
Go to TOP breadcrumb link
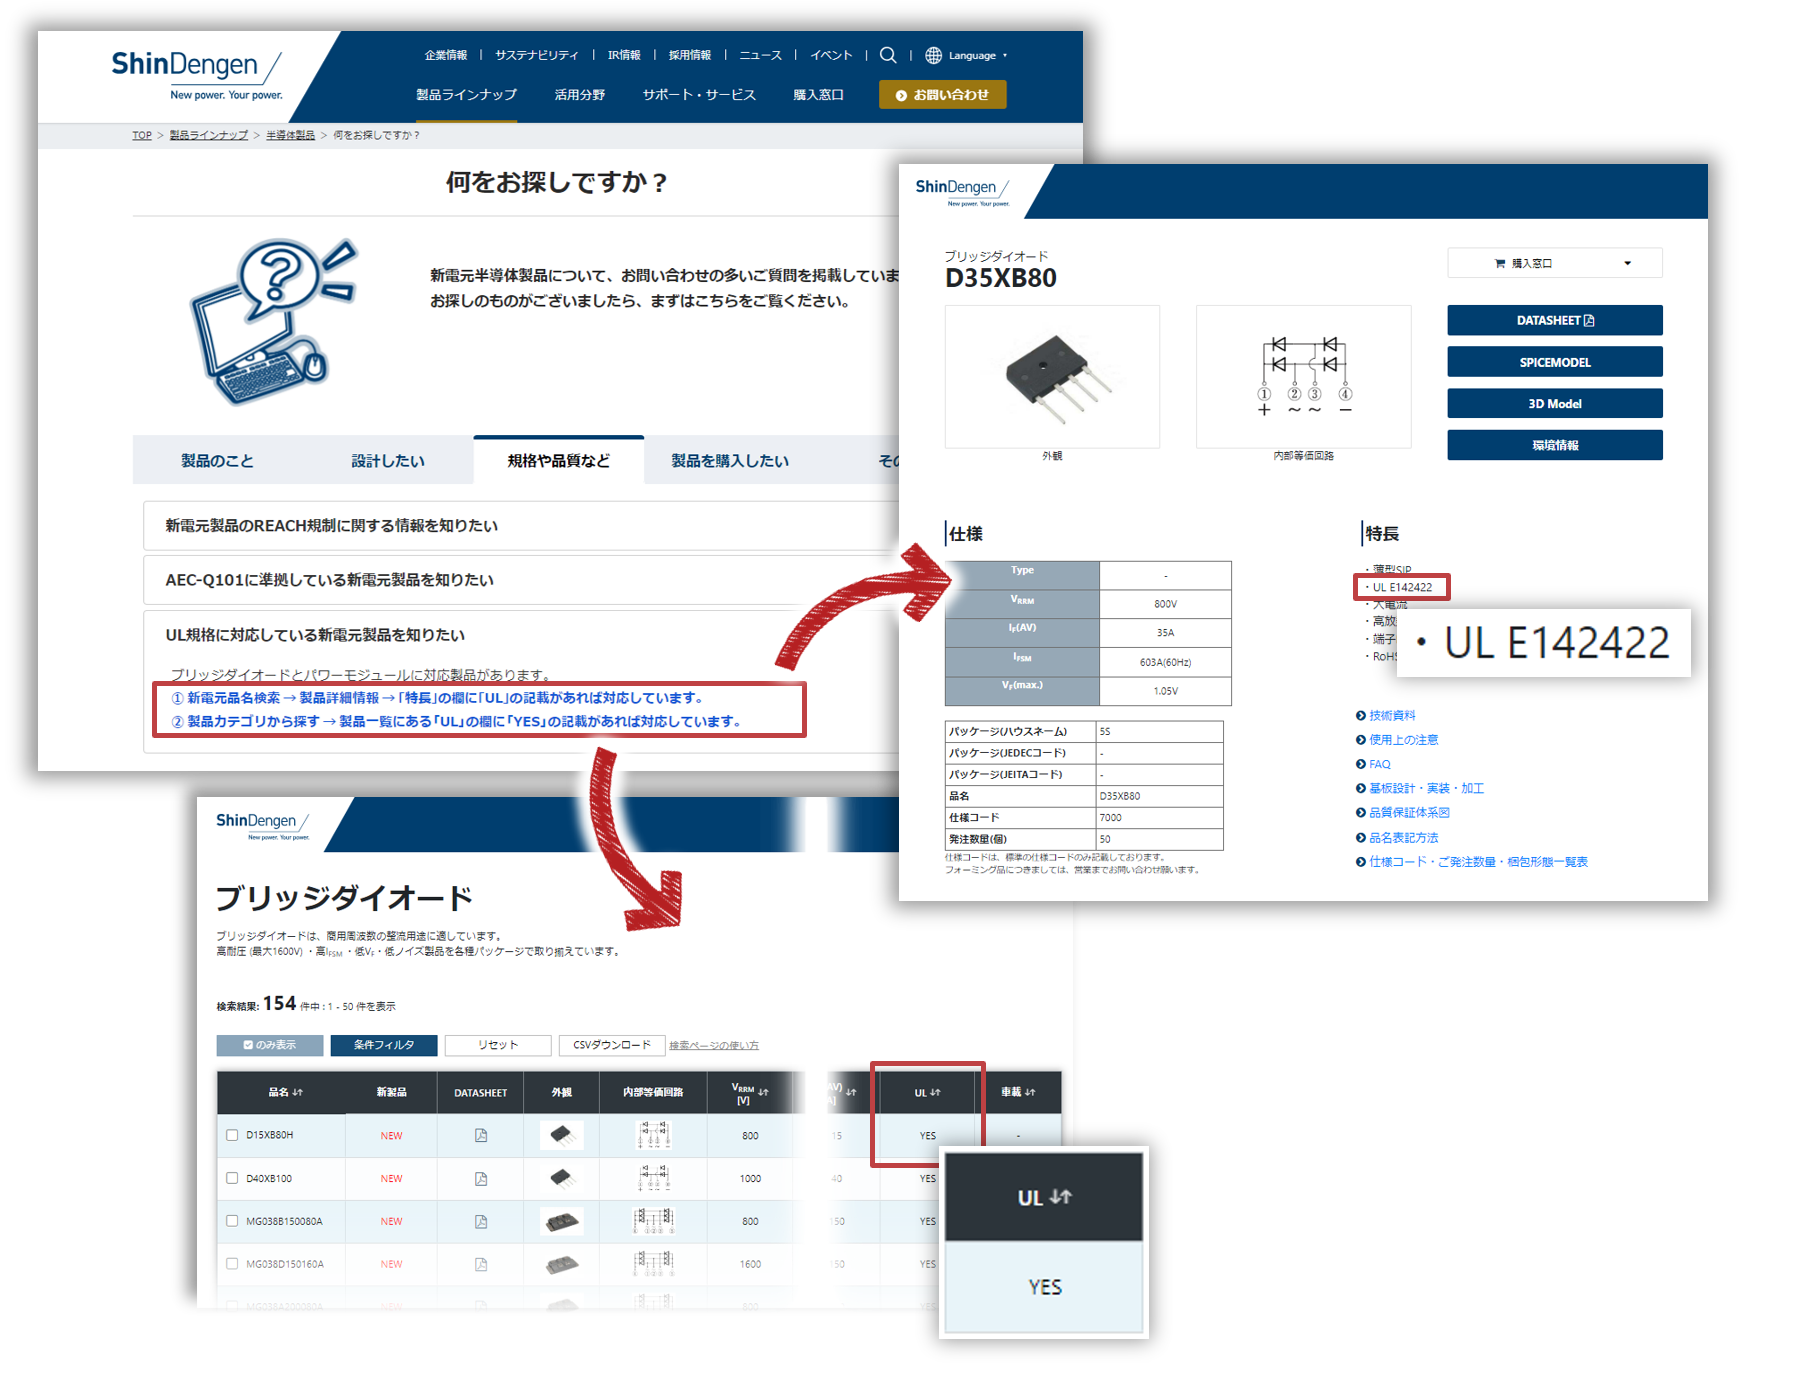click(x=142, y=135)
